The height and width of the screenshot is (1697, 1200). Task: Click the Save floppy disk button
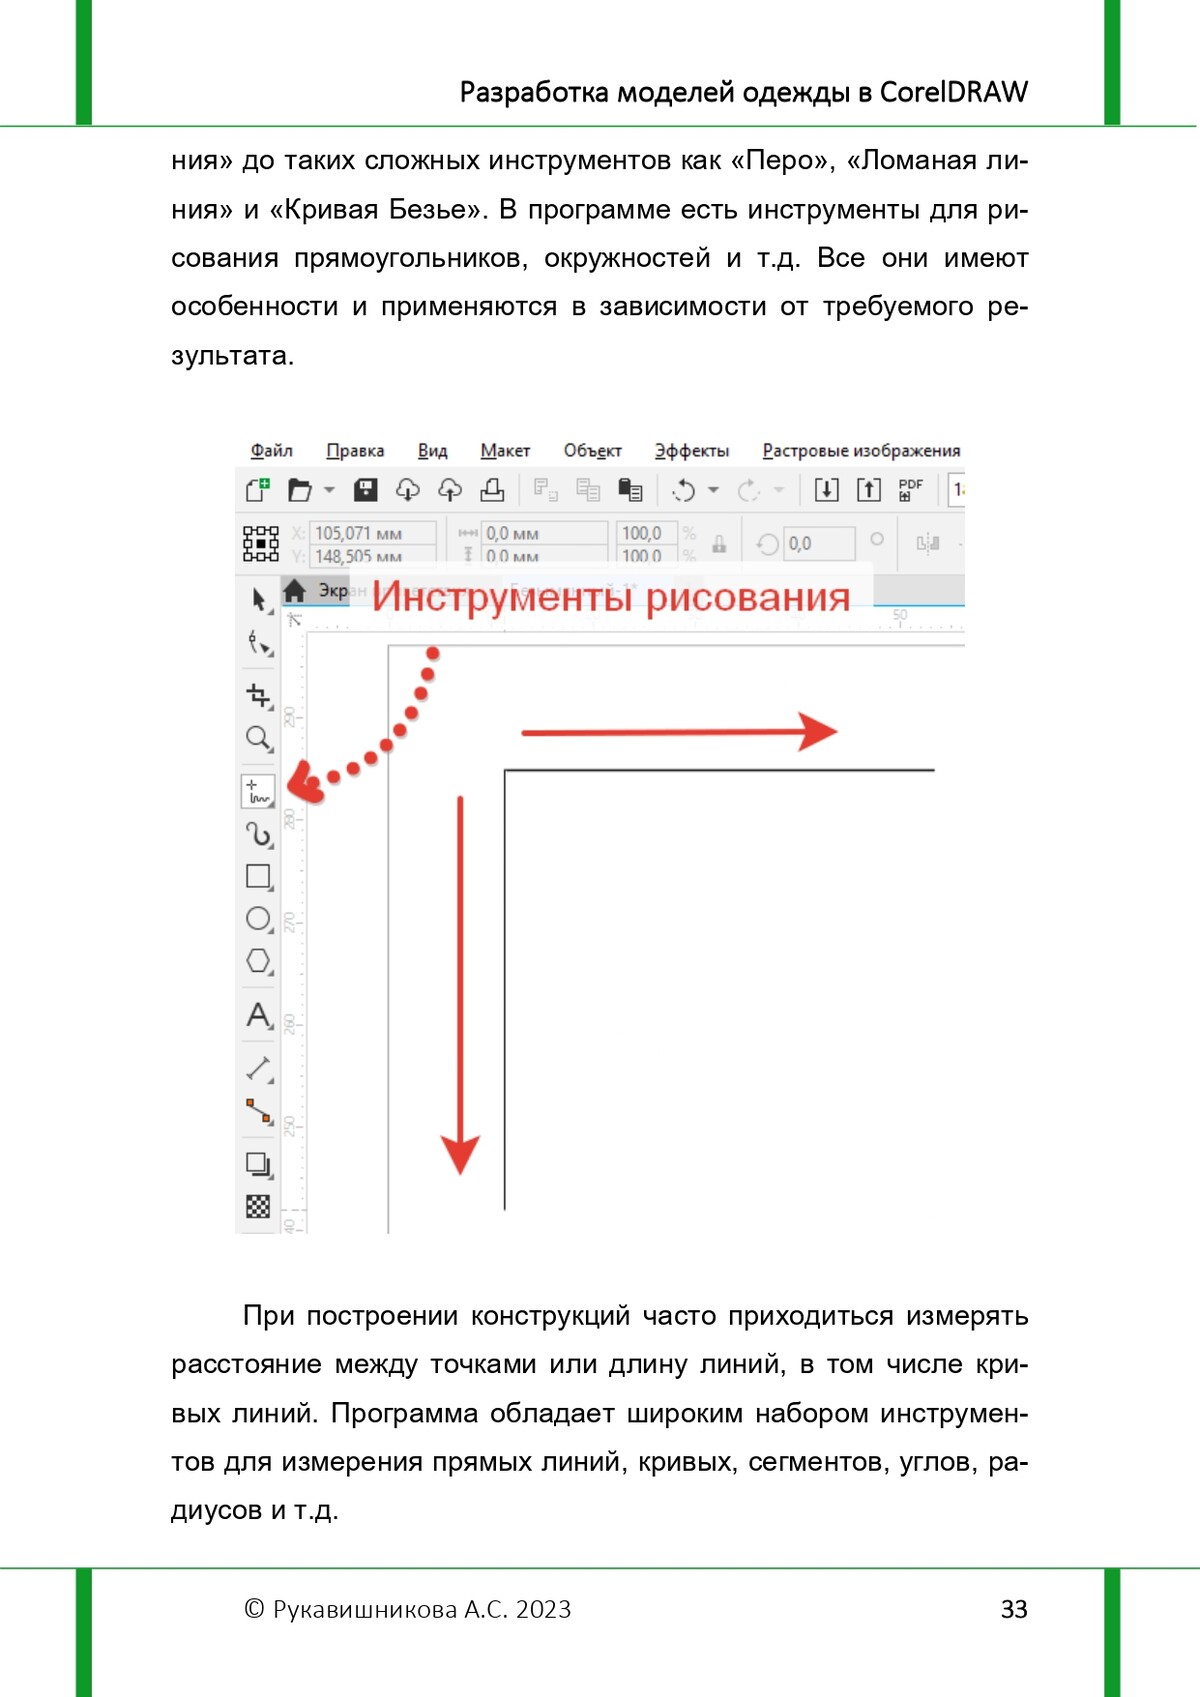[366, 490]
